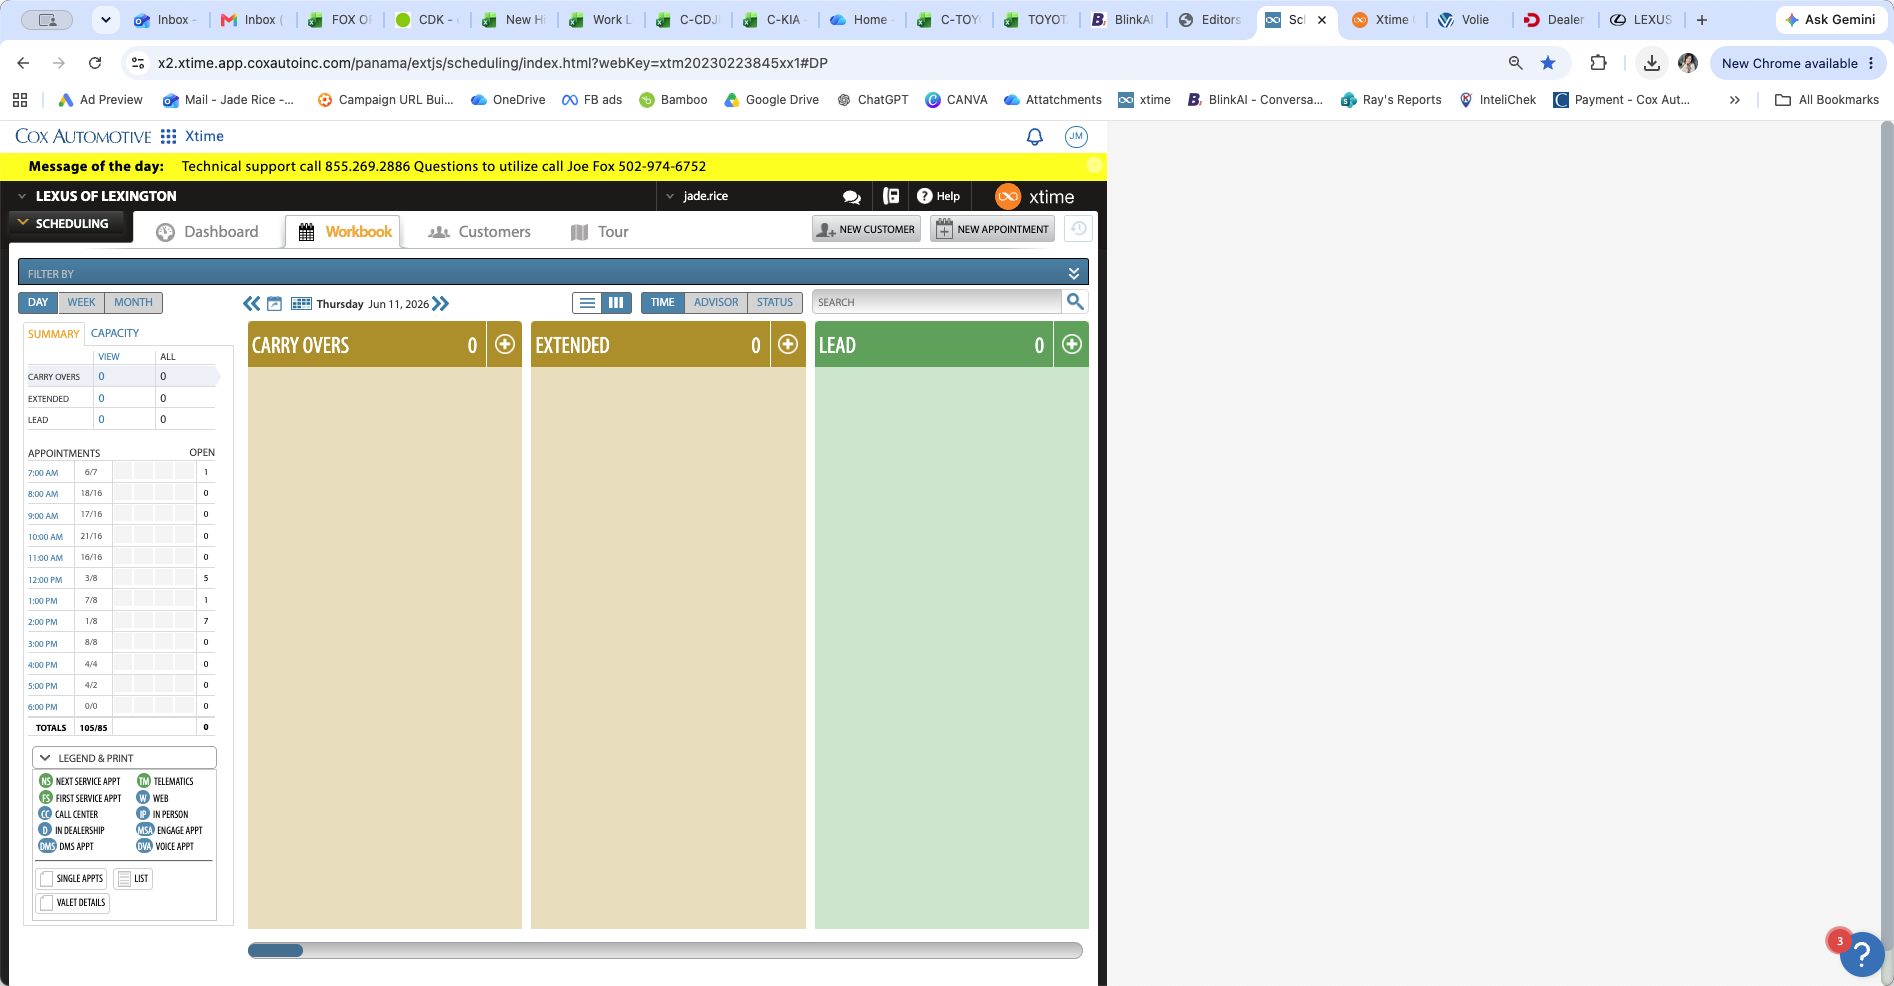Open Chrome tab search dropdown

105,20
